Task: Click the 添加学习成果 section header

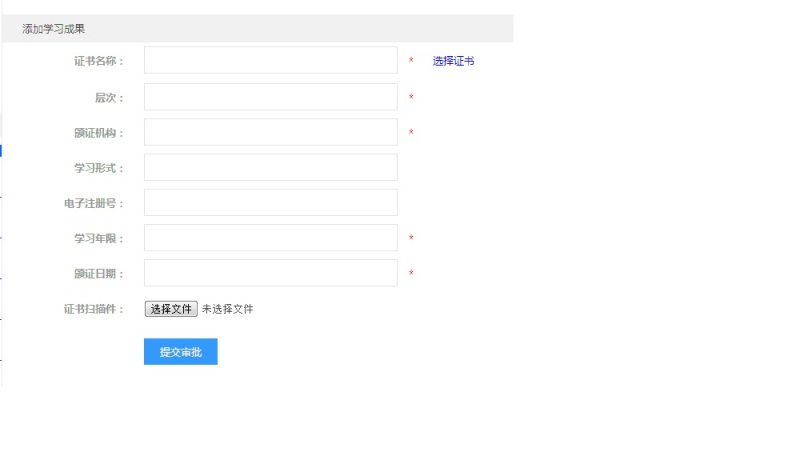Action: coord(54,29)
